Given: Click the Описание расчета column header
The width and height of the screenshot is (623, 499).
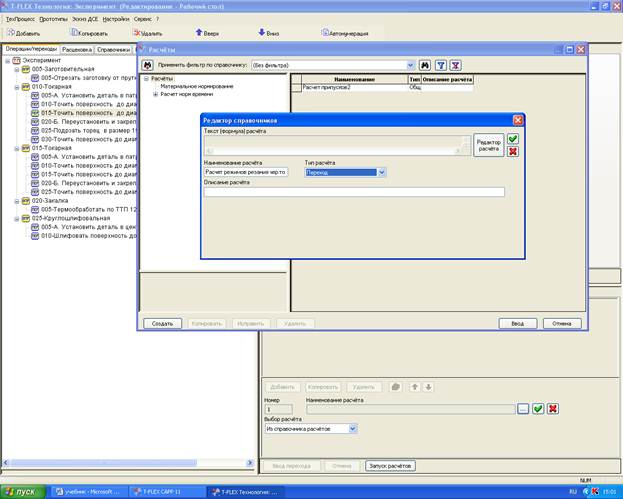Looking at the screenshot, I should [447, 79].
